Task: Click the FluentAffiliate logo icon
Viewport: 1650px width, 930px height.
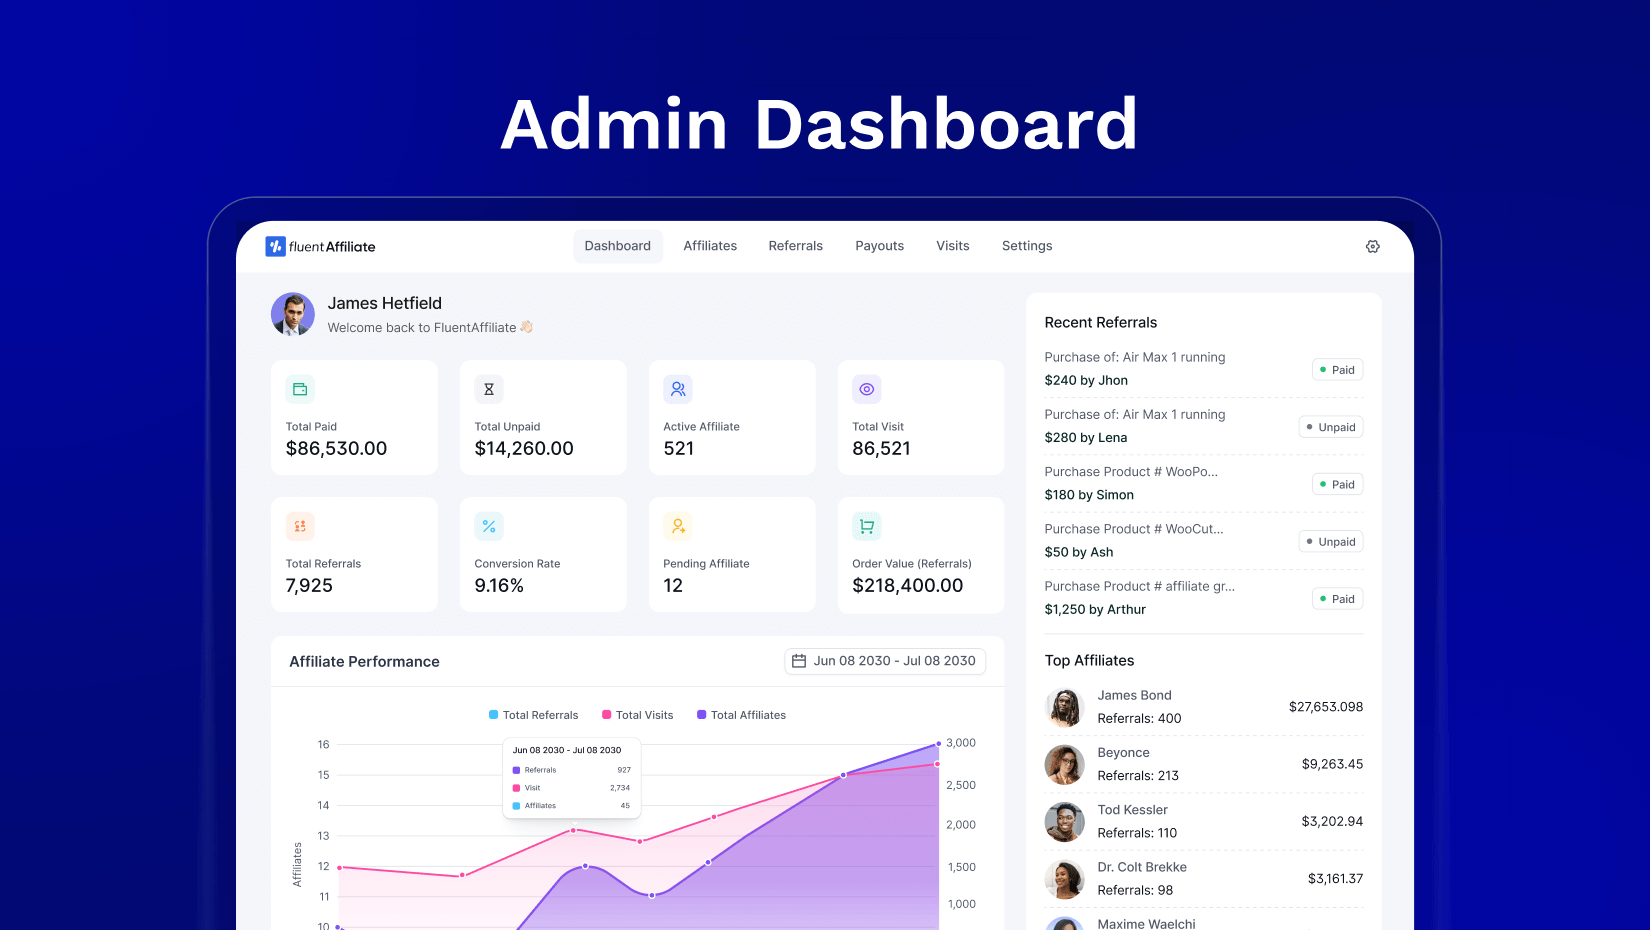Action: [x=275, y=246]
